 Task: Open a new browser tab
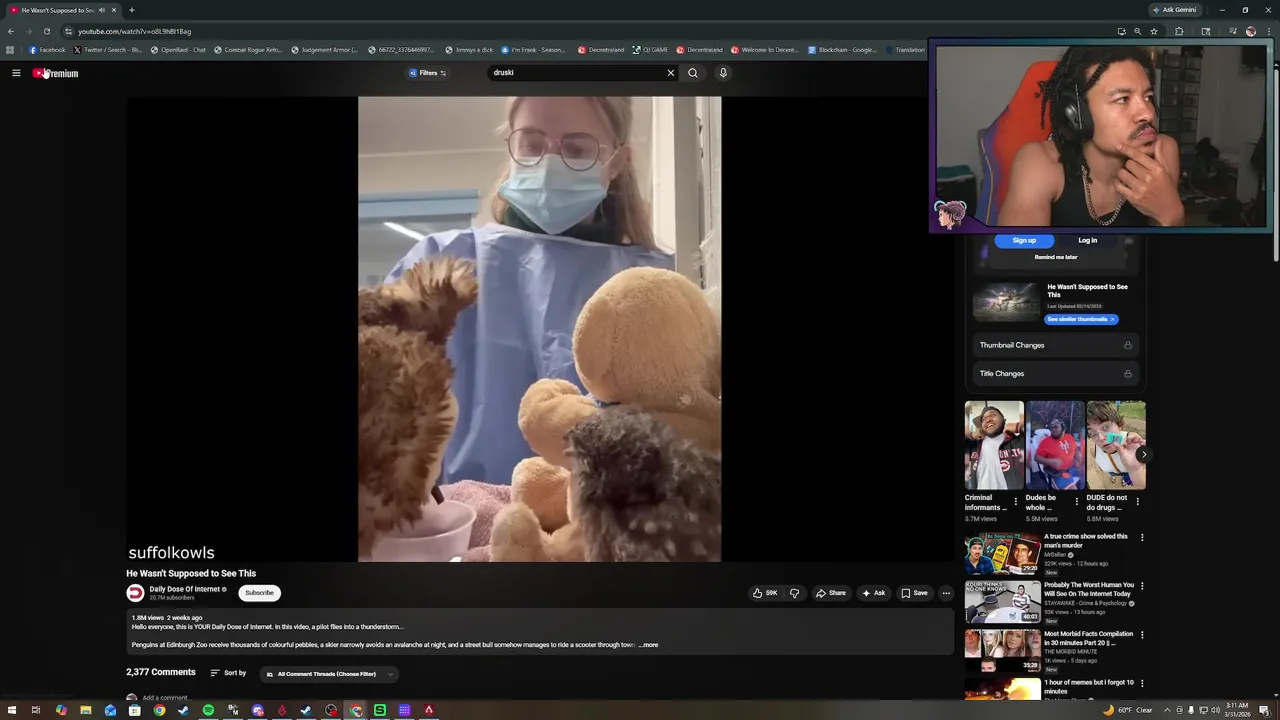[x=131, y=10]
